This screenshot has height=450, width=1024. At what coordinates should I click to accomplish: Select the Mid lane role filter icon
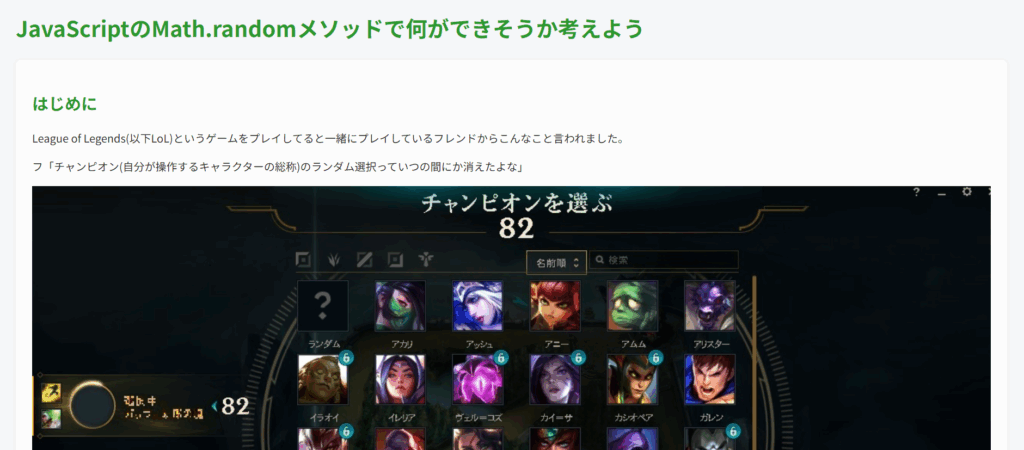(364, 260)
